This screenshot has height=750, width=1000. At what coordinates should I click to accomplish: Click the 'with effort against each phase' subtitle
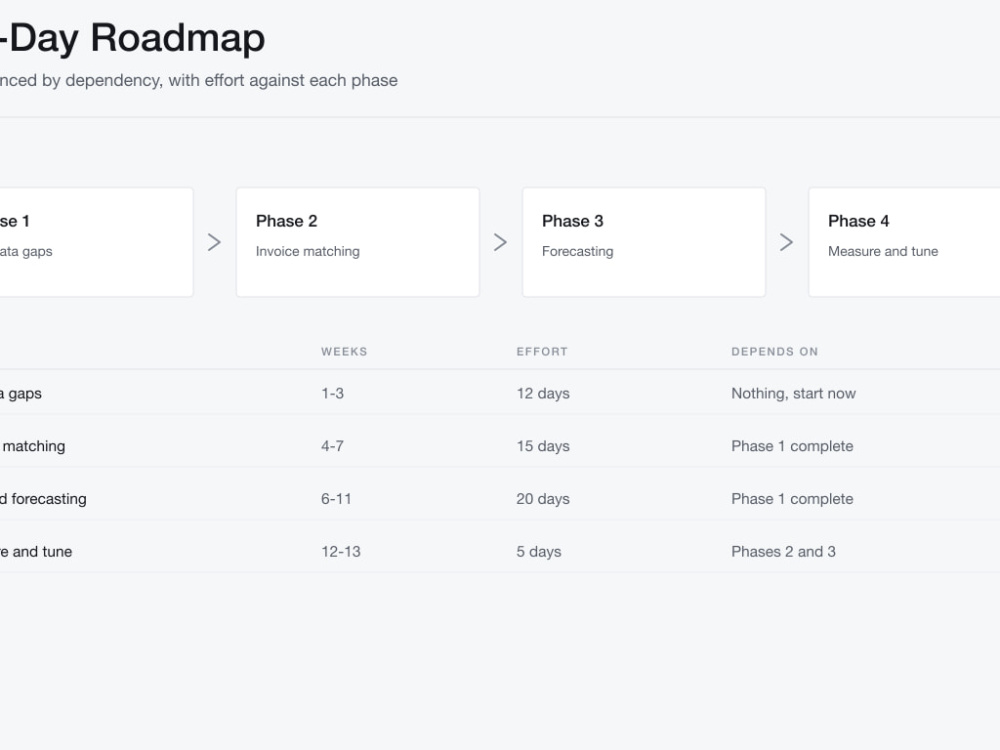pyautogui.click(x=283, y=80)
